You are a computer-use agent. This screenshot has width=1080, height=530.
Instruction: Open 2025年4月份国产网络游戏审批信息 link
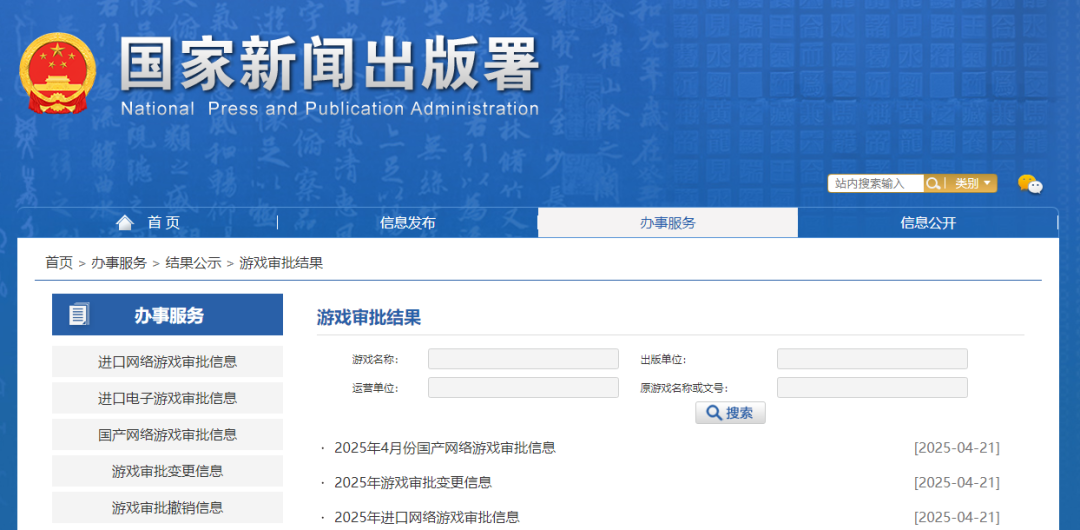445,448
